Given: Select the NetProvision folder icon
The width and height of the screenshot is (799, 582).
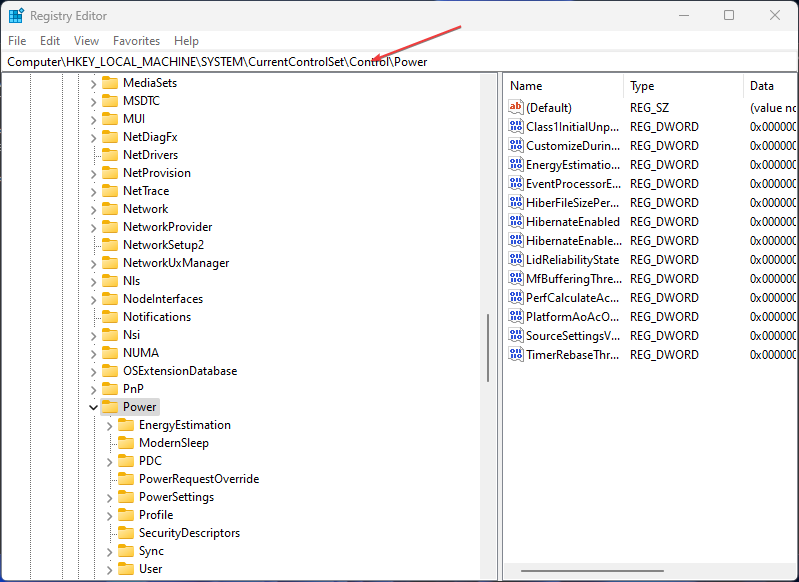Looking at the screenshot, I should coord(110,173).
